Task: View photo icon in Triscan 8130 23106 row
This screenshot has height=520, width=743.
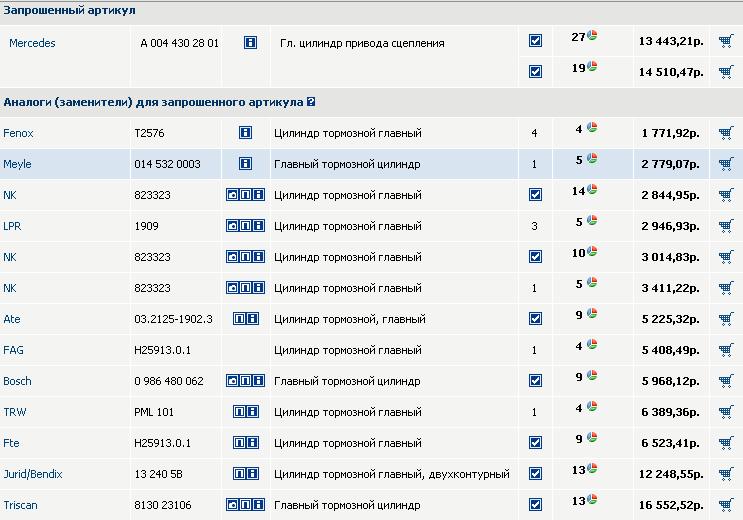Action: coord(232,504)
